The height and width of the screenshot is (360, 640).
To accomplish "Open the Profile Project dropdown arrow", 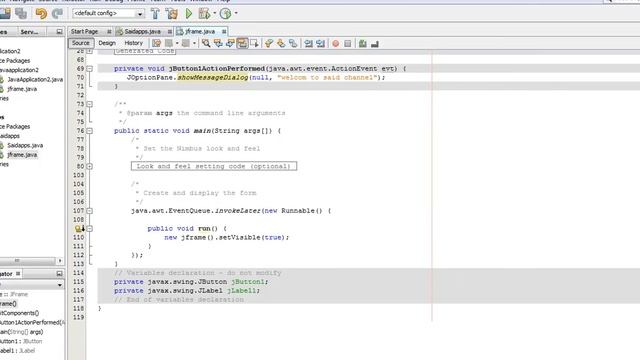I will 236,13.
